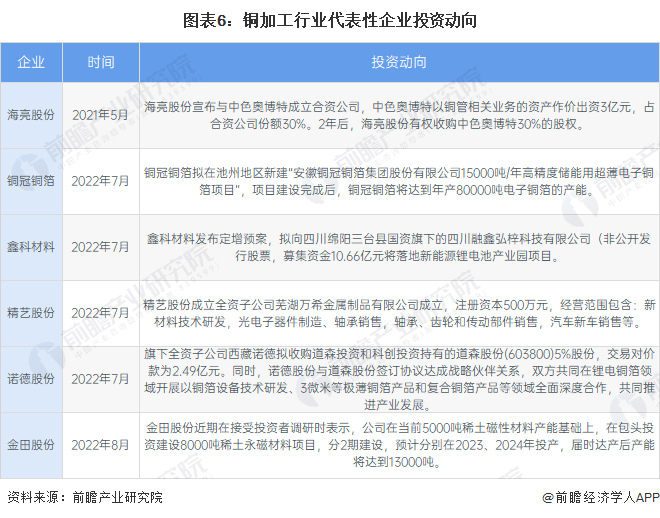Viewport: 660px width, 518px height.
Task: Click 金田股份 investment text about 稀土永磁材料
Action: click(x=399, y=445)
